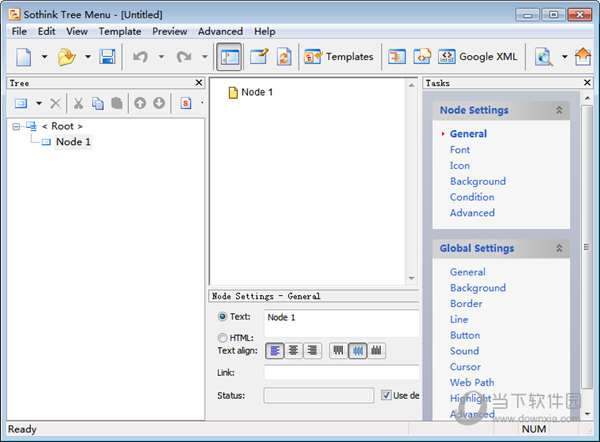Open the Help menu
600x442 pixels.
click(264, 31)
